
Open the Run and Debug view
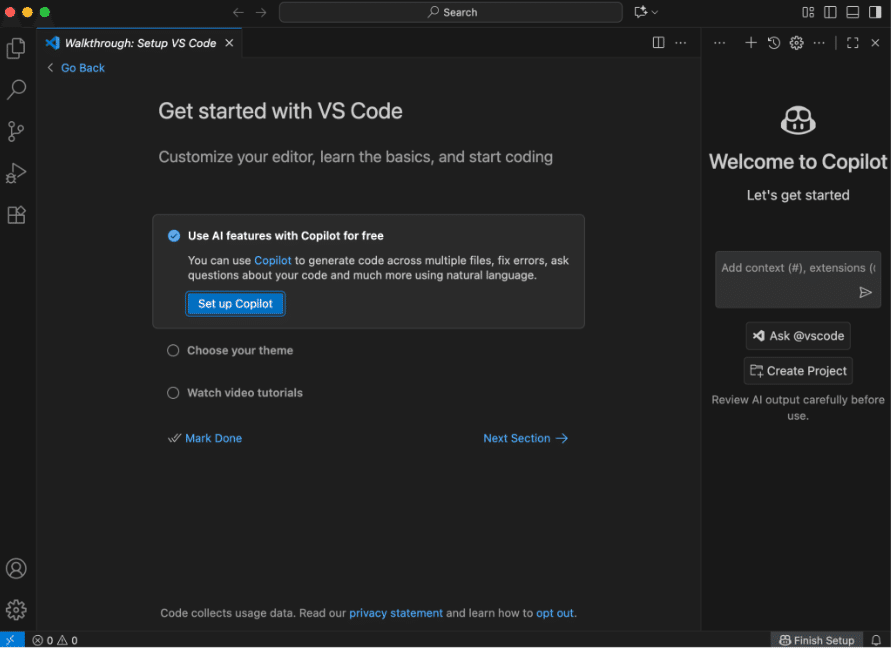[16, 173]
